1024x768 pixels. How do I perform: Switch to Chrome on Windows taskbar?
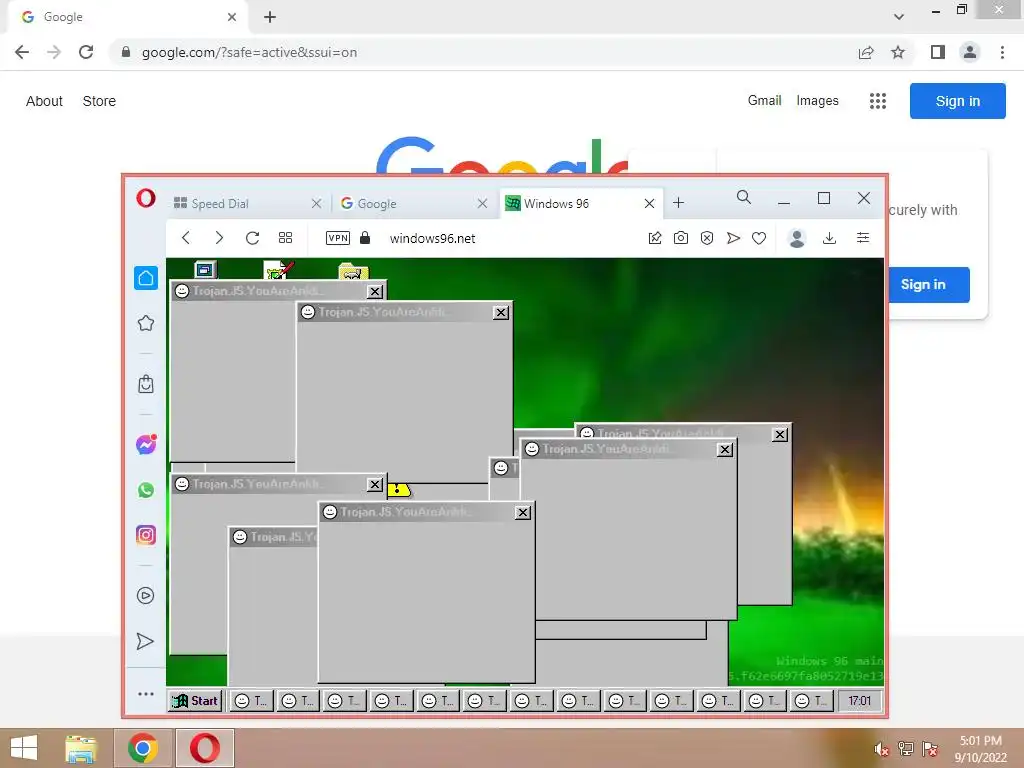142,748
